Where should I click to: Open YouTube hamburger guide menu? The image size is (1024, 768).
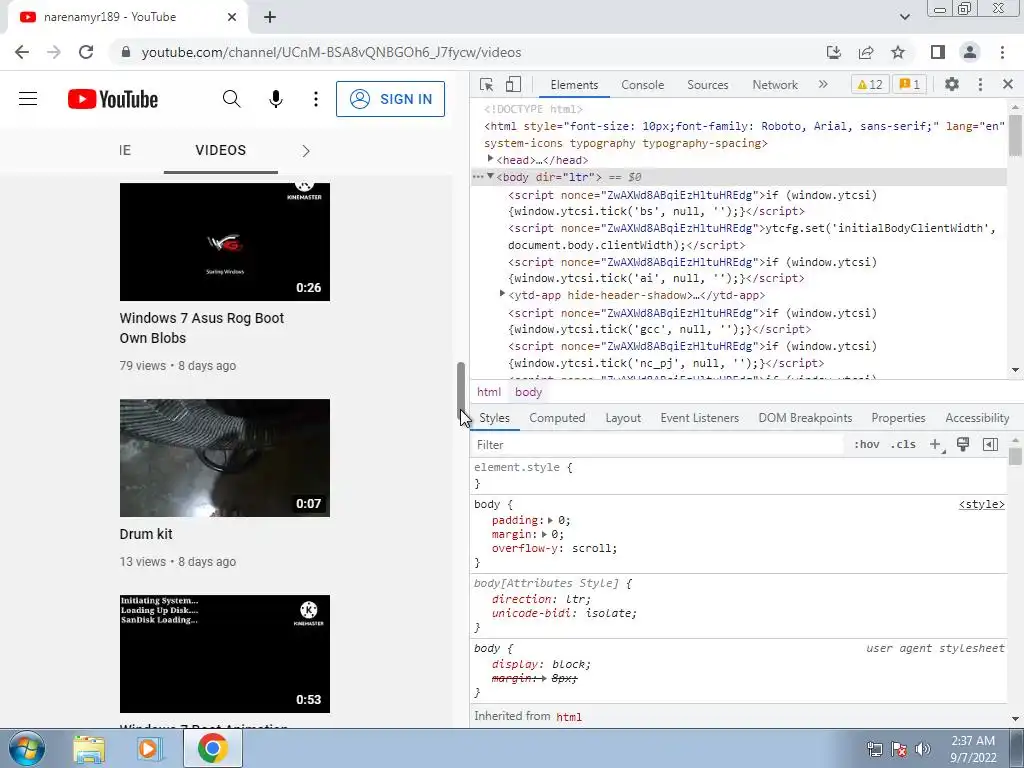(28, 99)
